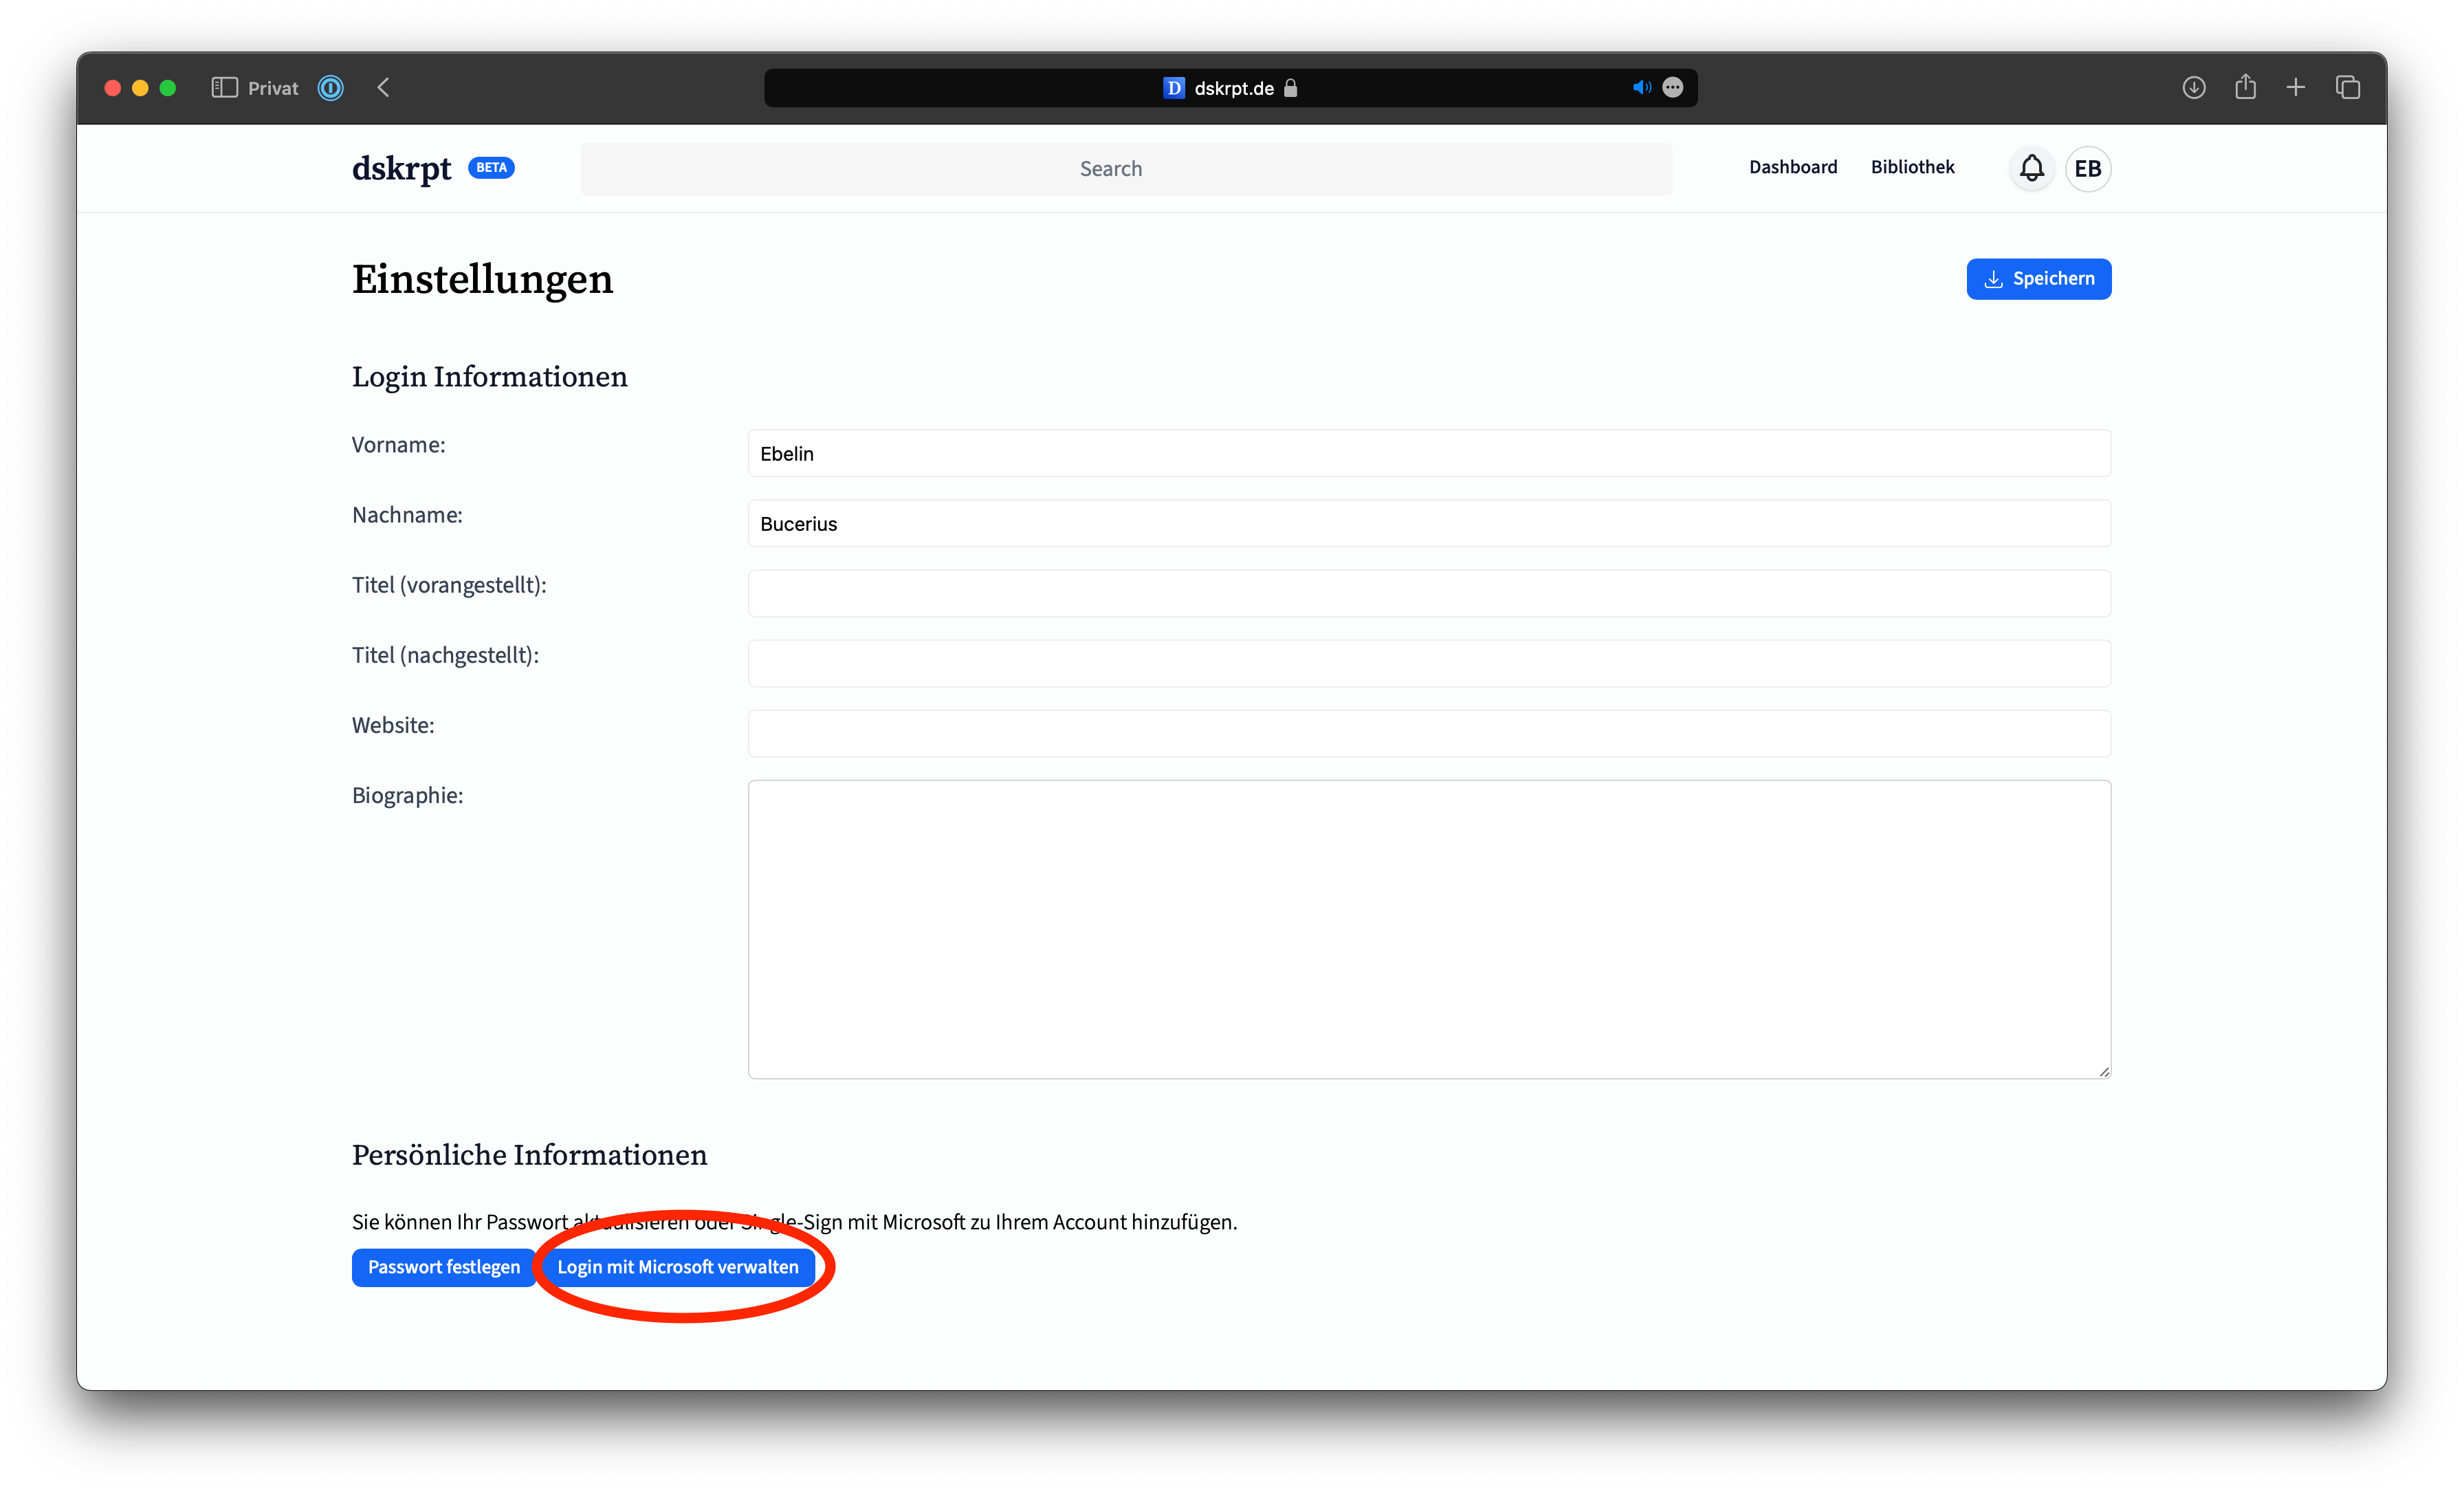Viewport: 2464px width, 1492px height.
Task: Click Login mit Microsoft verwalten
Action: (x=678, y=1267)
